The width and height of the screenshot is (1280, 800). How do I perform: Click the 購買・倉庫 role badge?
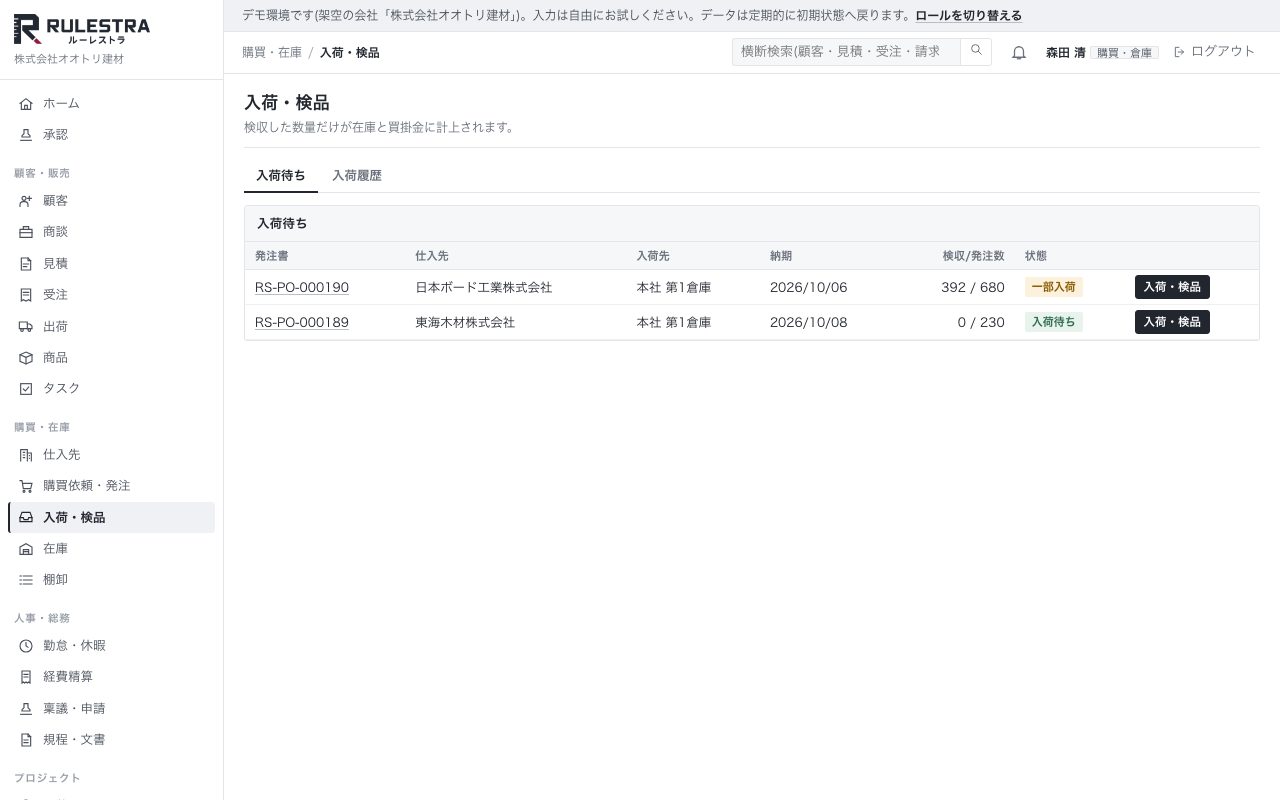(x=1125, y=53)
